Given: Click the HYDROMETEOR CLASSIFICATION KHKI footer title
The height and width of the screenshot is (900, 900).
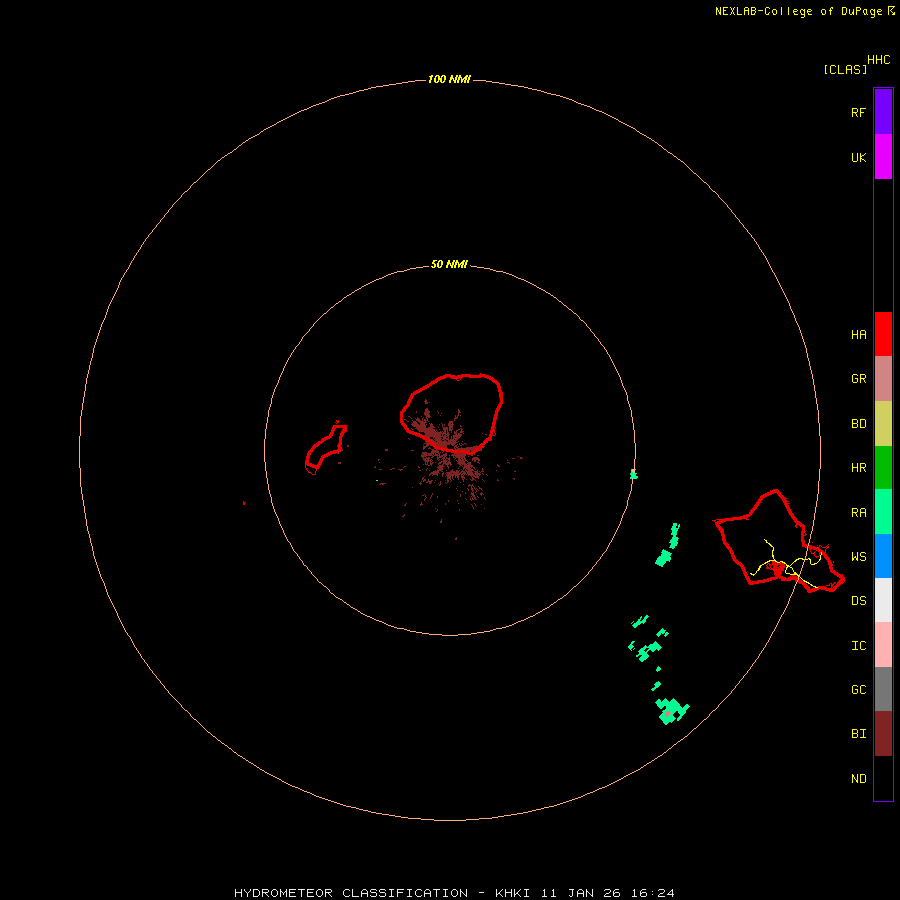Looking at the screenshot, I should 454,893.
